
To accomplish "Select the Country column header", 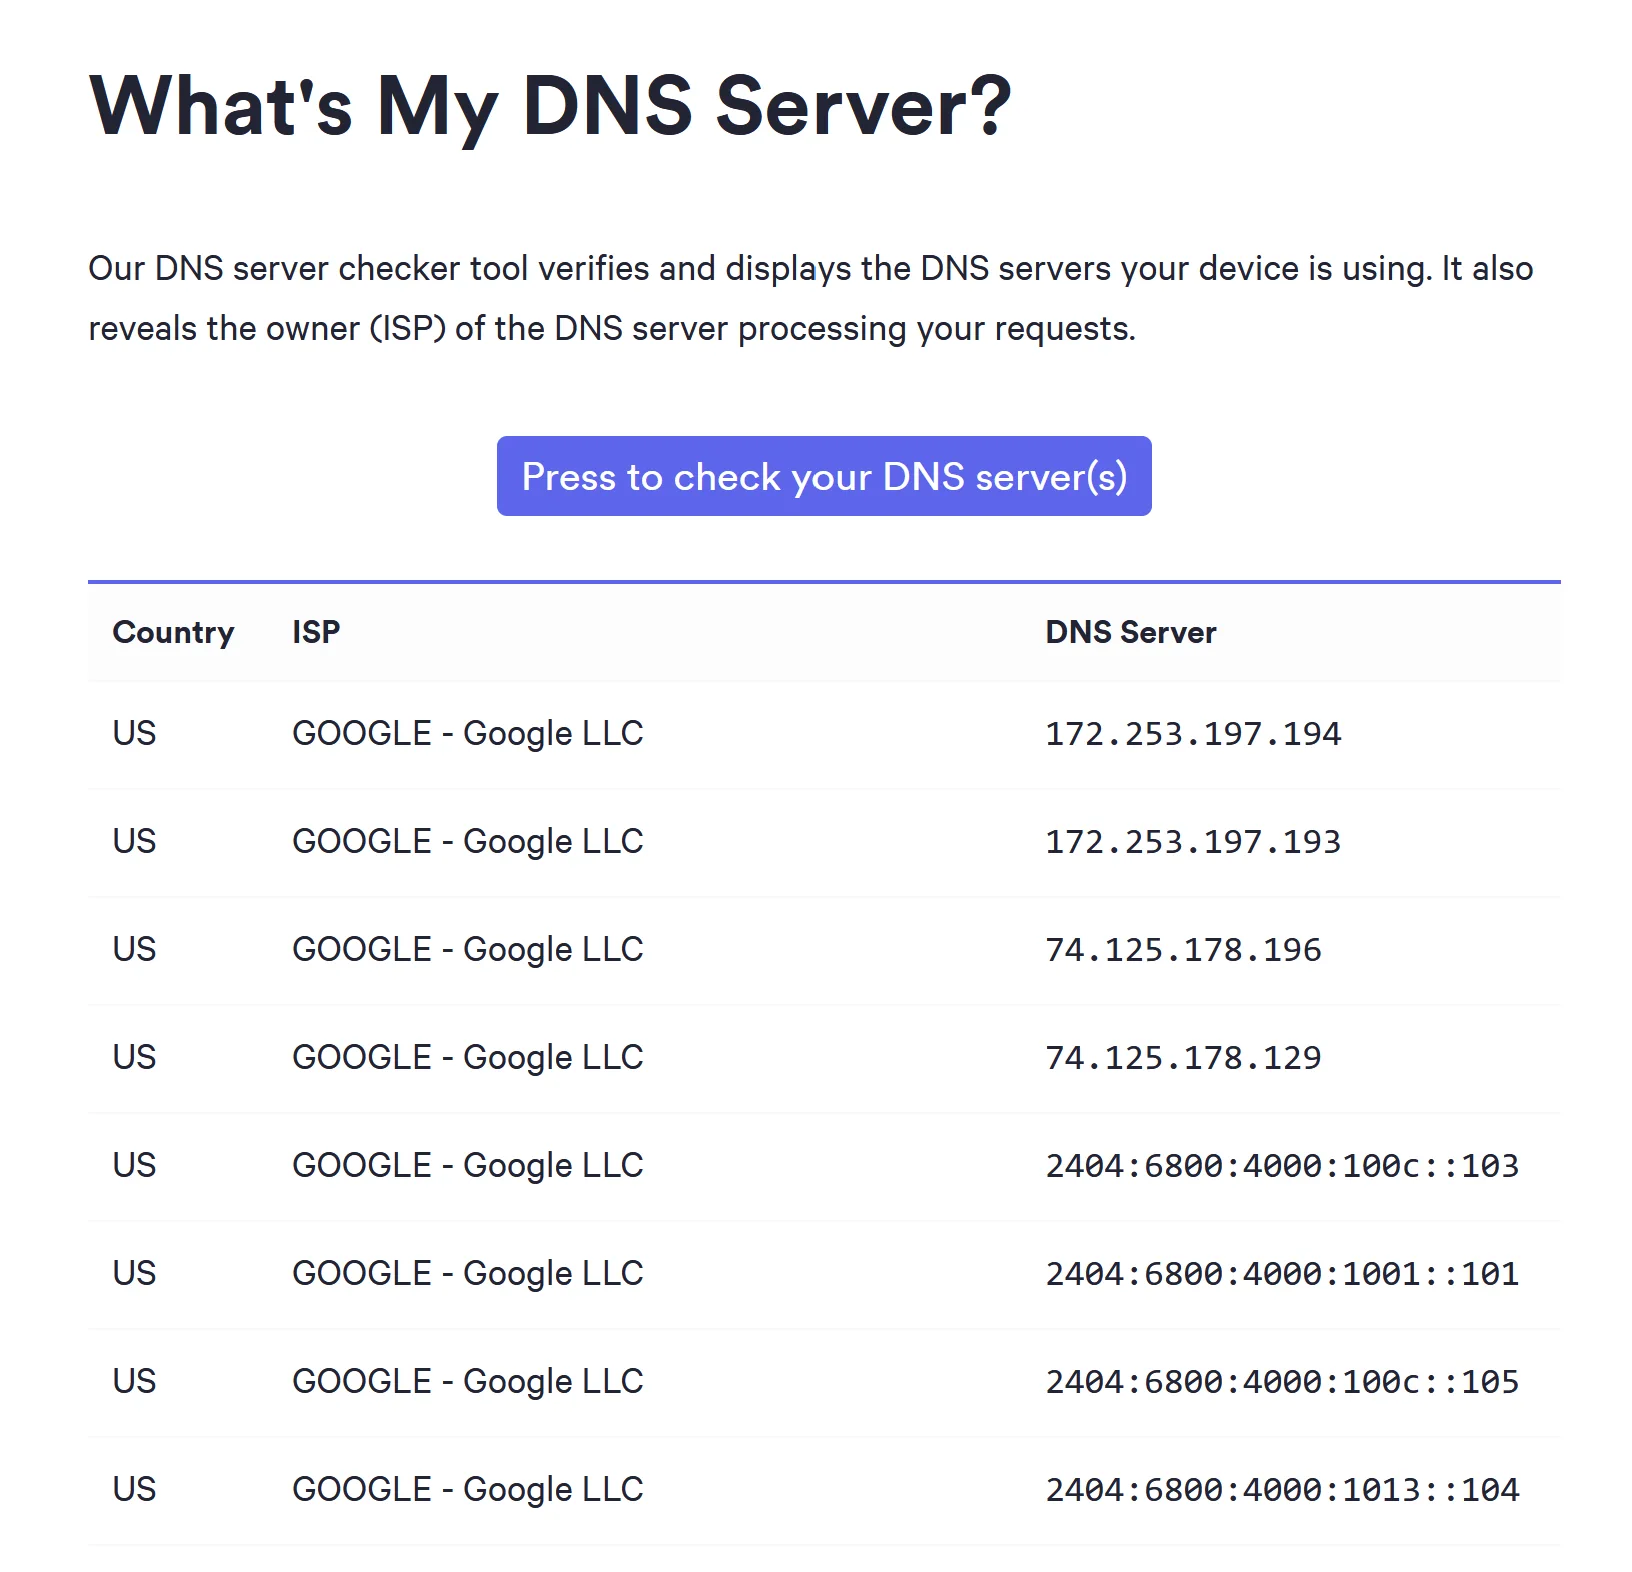I will [173, 632].
